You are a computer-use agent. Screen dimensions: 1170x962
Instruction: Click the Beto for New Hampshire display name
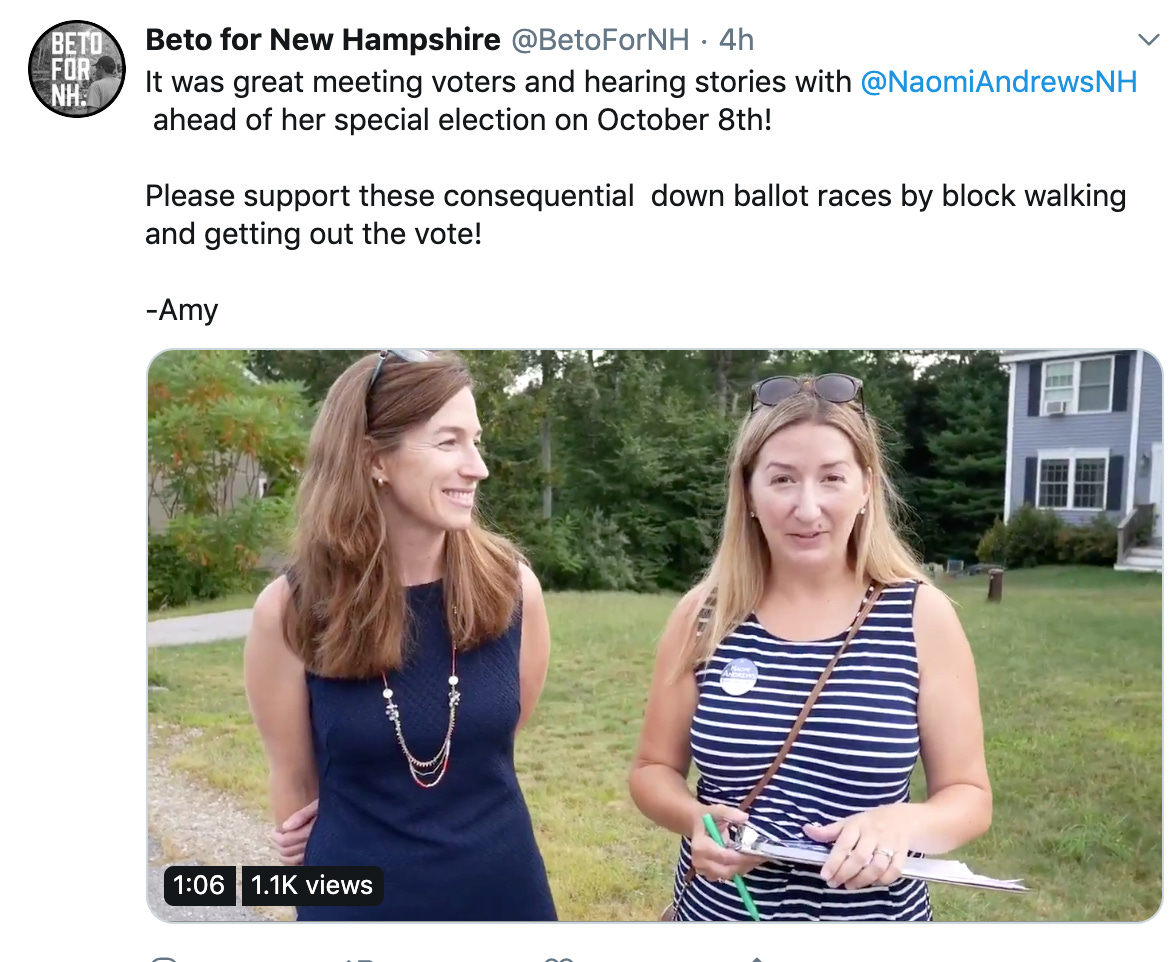[322, 40]
